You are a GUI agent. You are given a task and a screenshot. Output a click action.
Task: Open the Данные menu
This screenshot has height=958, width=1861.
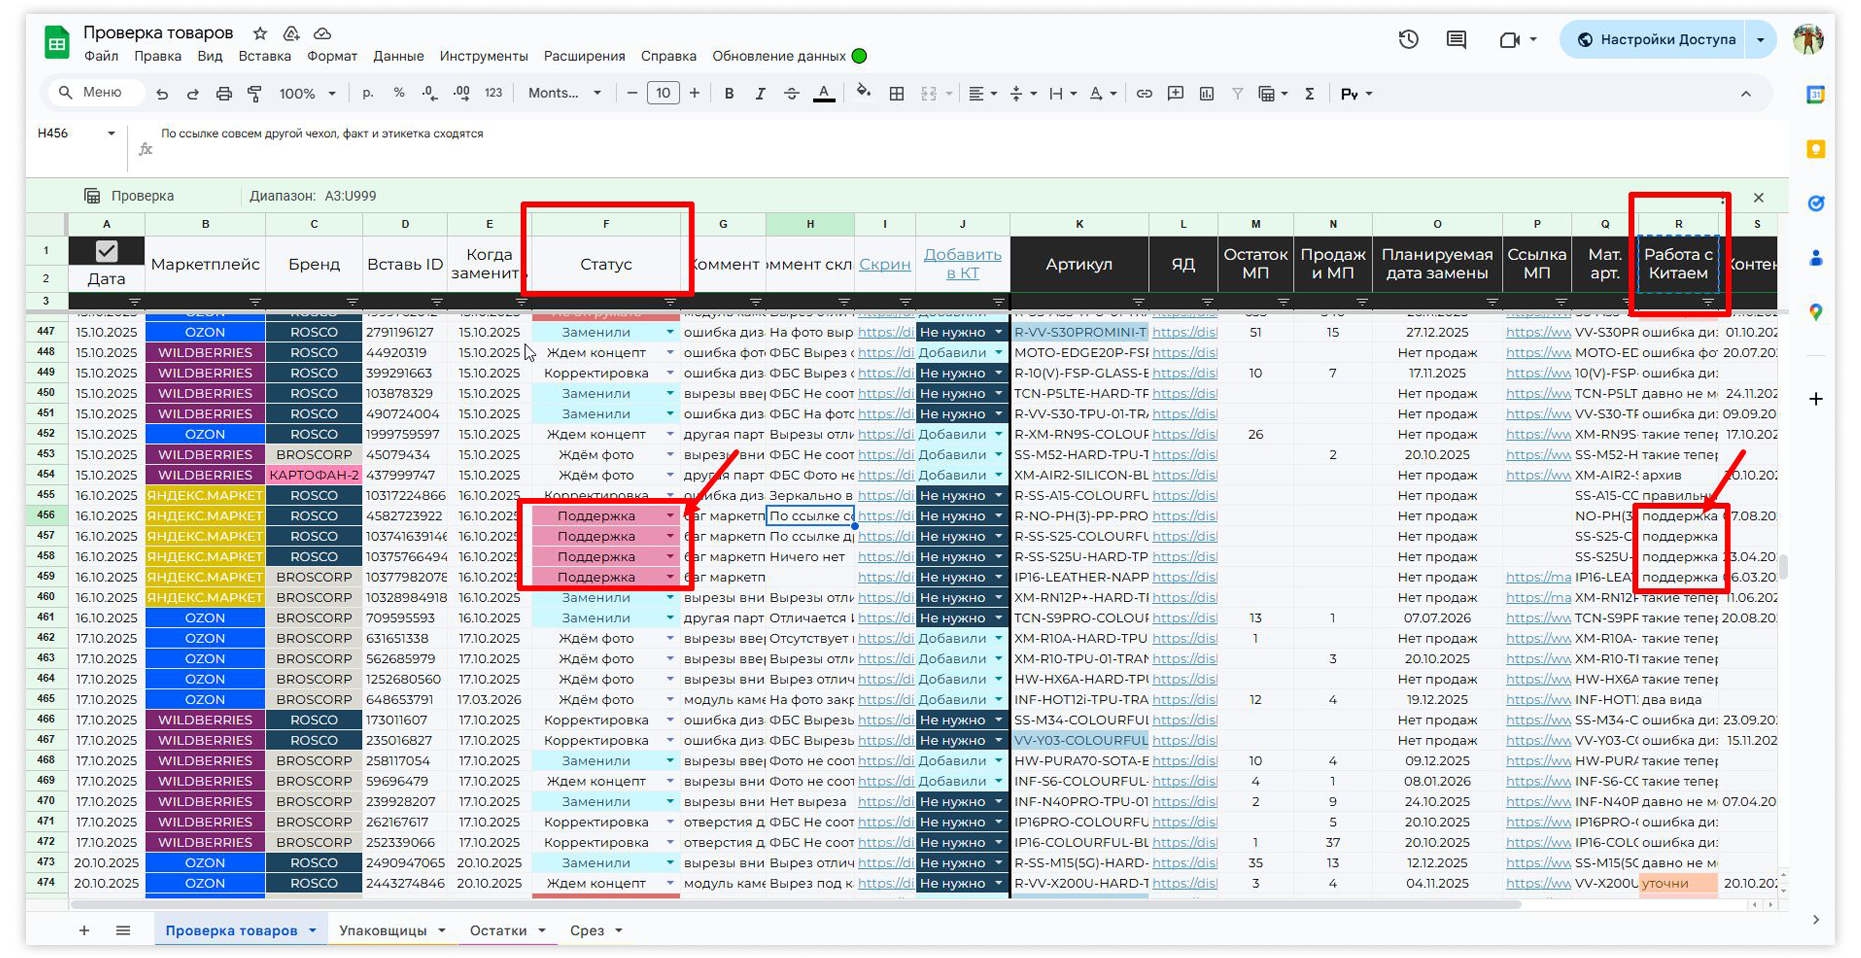(398, 56)
